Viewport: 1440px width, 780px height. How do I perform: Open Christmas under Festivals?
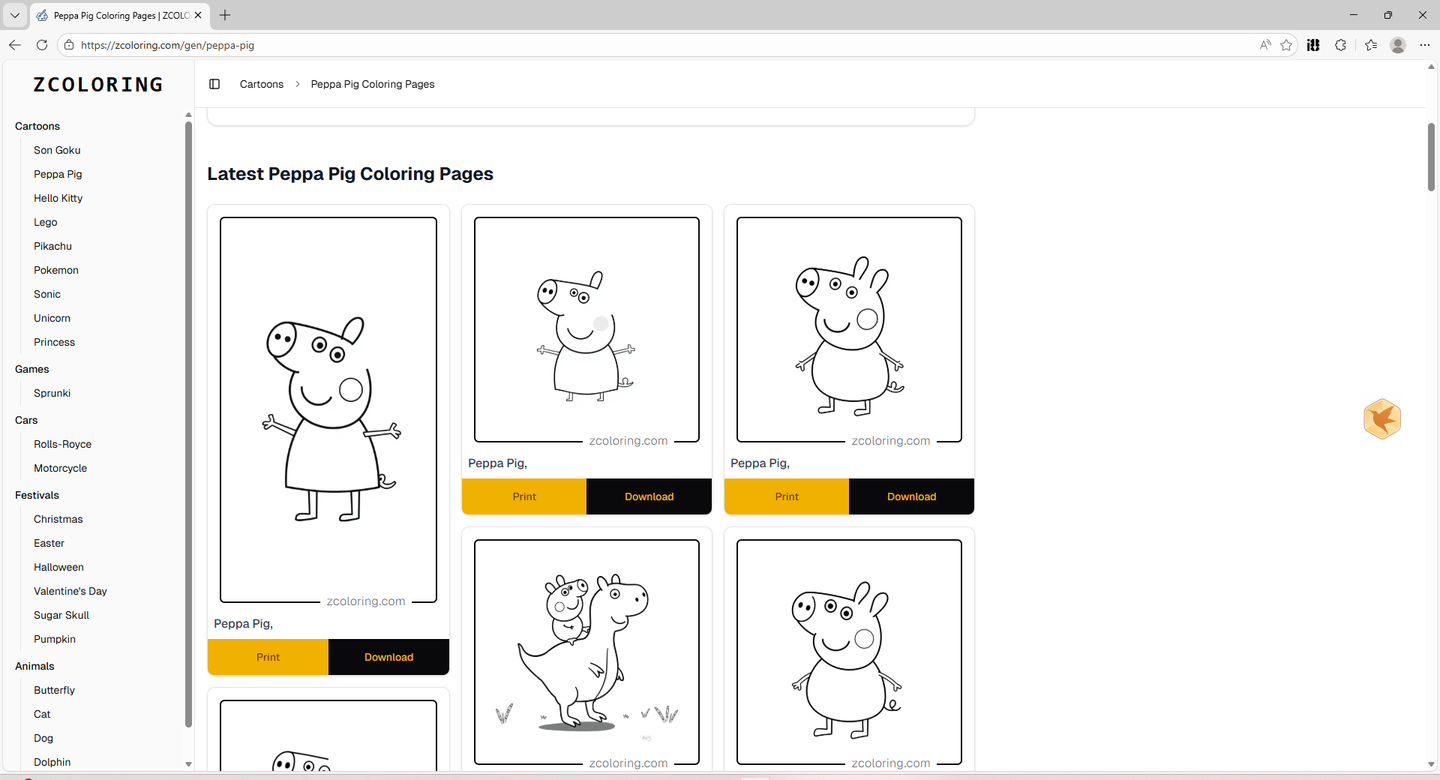click(x=58, y=519)
